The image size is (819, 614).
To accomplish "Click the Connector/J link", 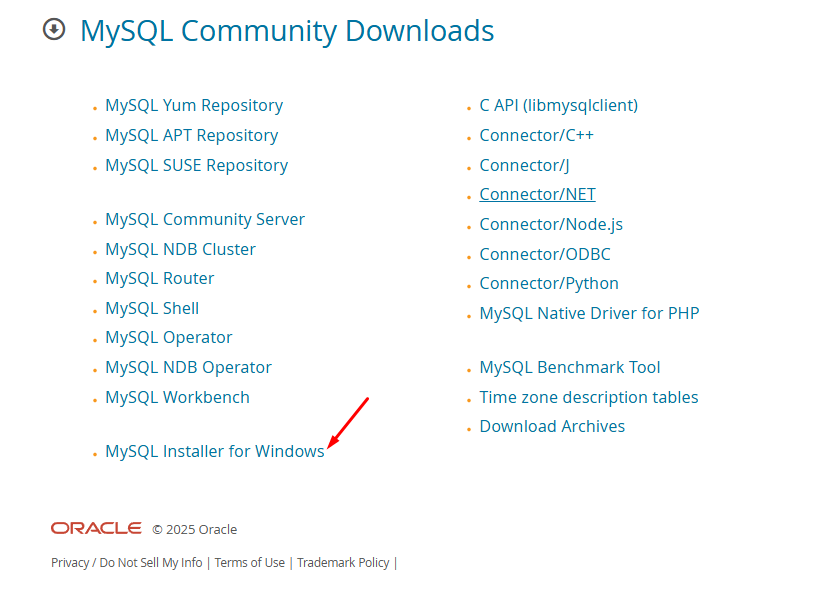I will (x=524, y=166).
